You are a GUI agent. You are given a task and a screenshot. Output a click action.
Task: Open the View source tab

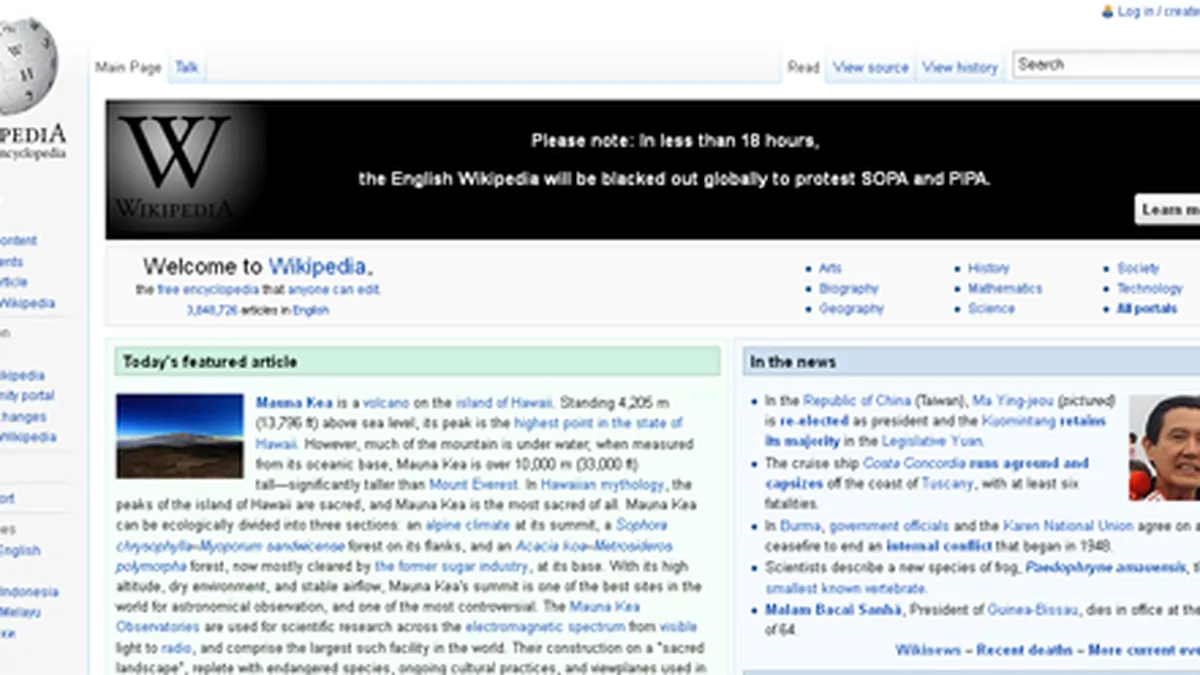pos(870,66)
